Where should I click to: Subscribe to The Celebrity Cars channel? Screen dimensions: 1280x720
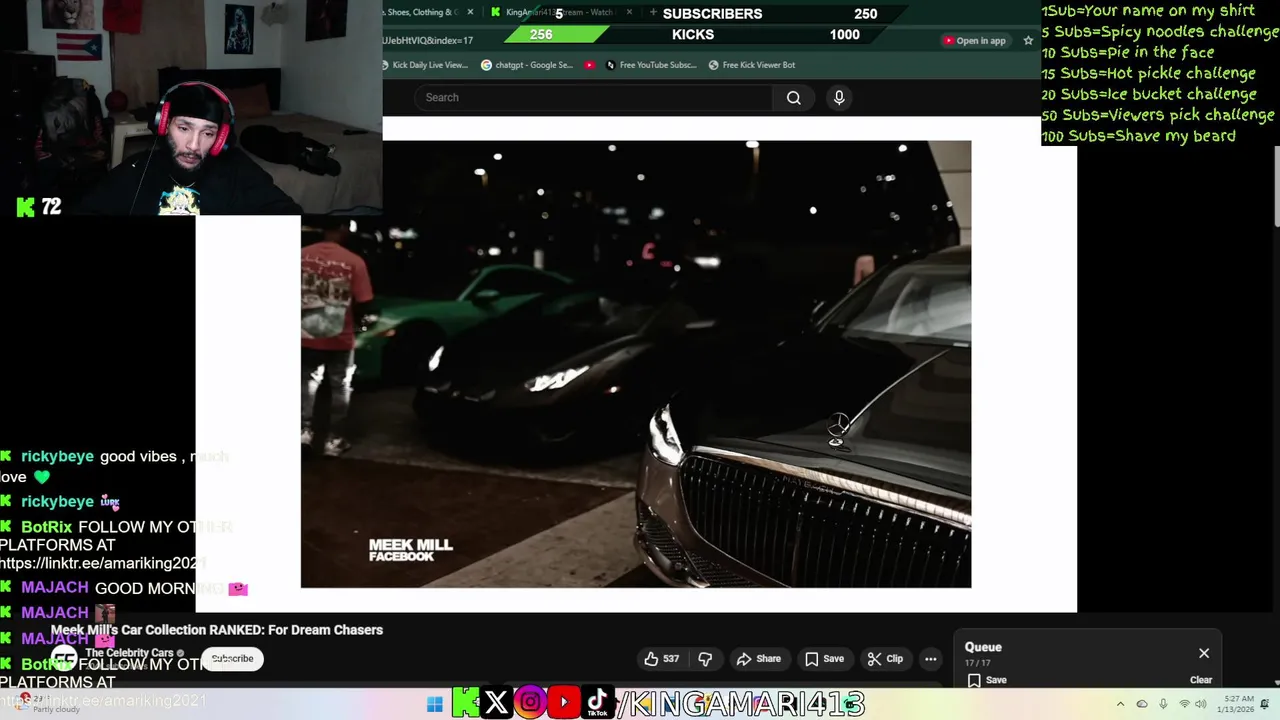point(232,658)
